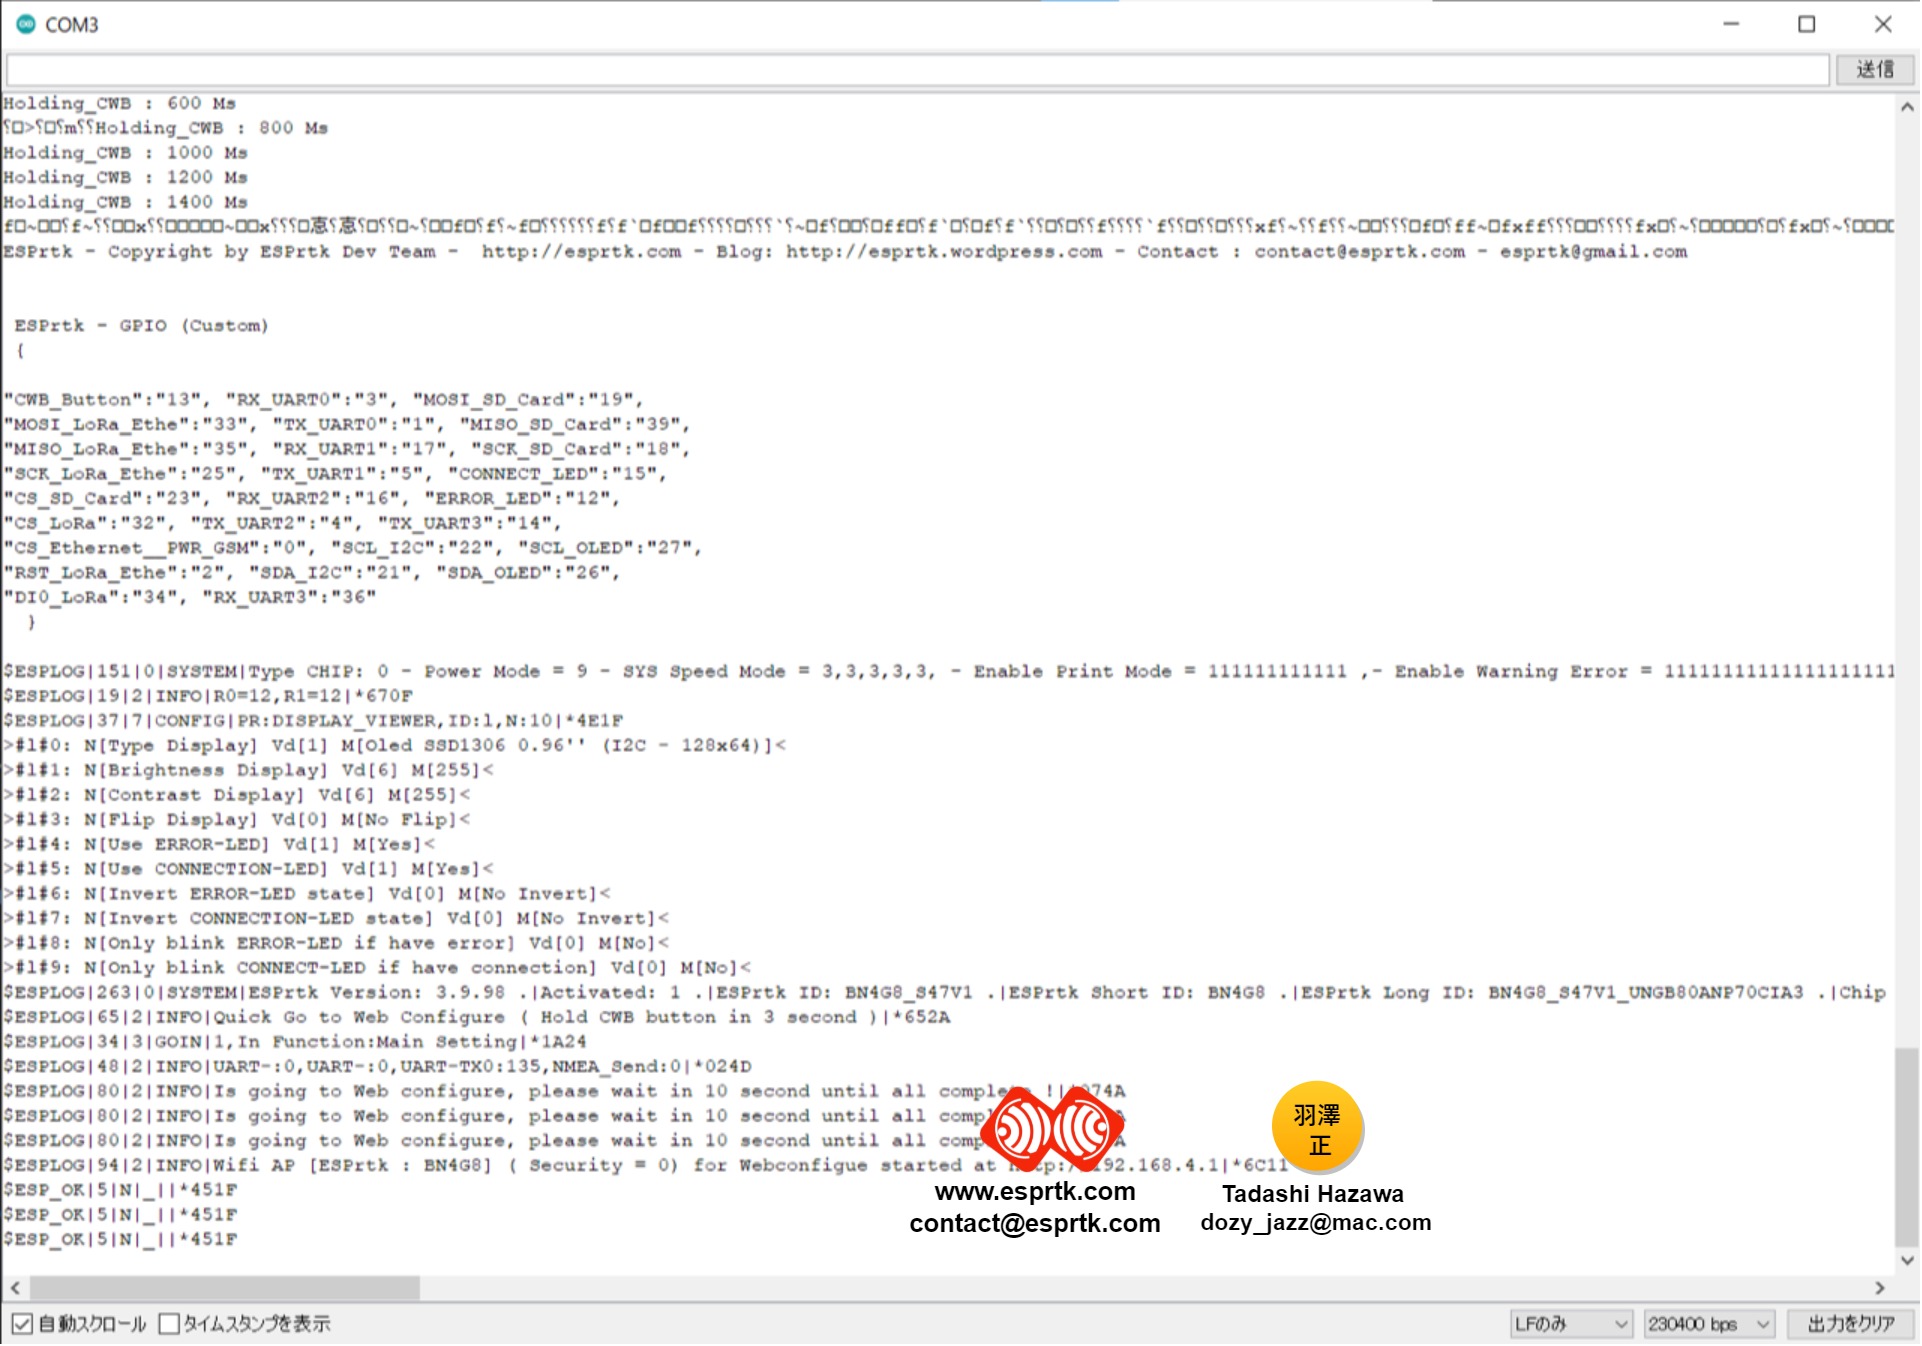
Task: Click the Arduino COM3 window icon
Action: [26, 24]
